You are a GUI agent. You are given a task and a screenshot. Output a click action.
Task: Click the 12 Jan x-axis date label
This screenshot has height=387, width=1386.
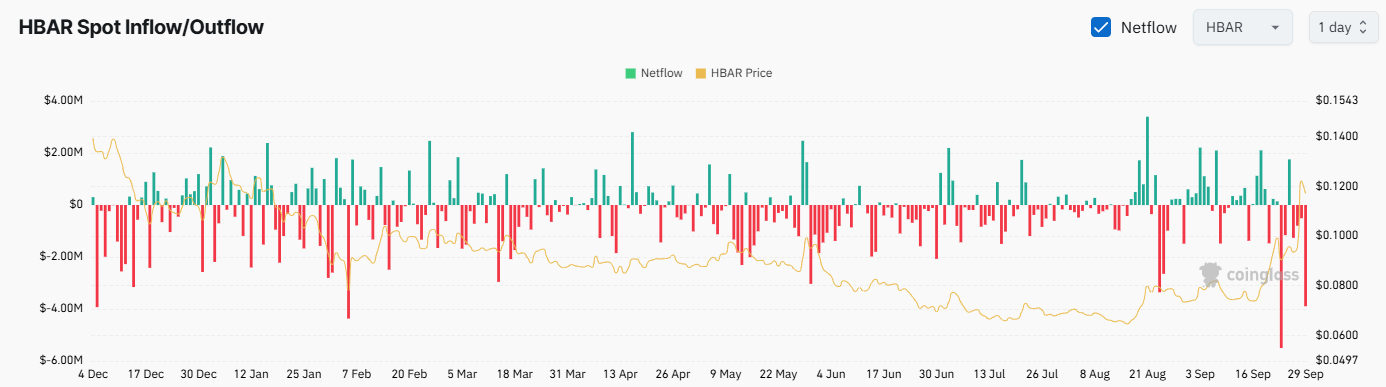(x=251, y=374)
